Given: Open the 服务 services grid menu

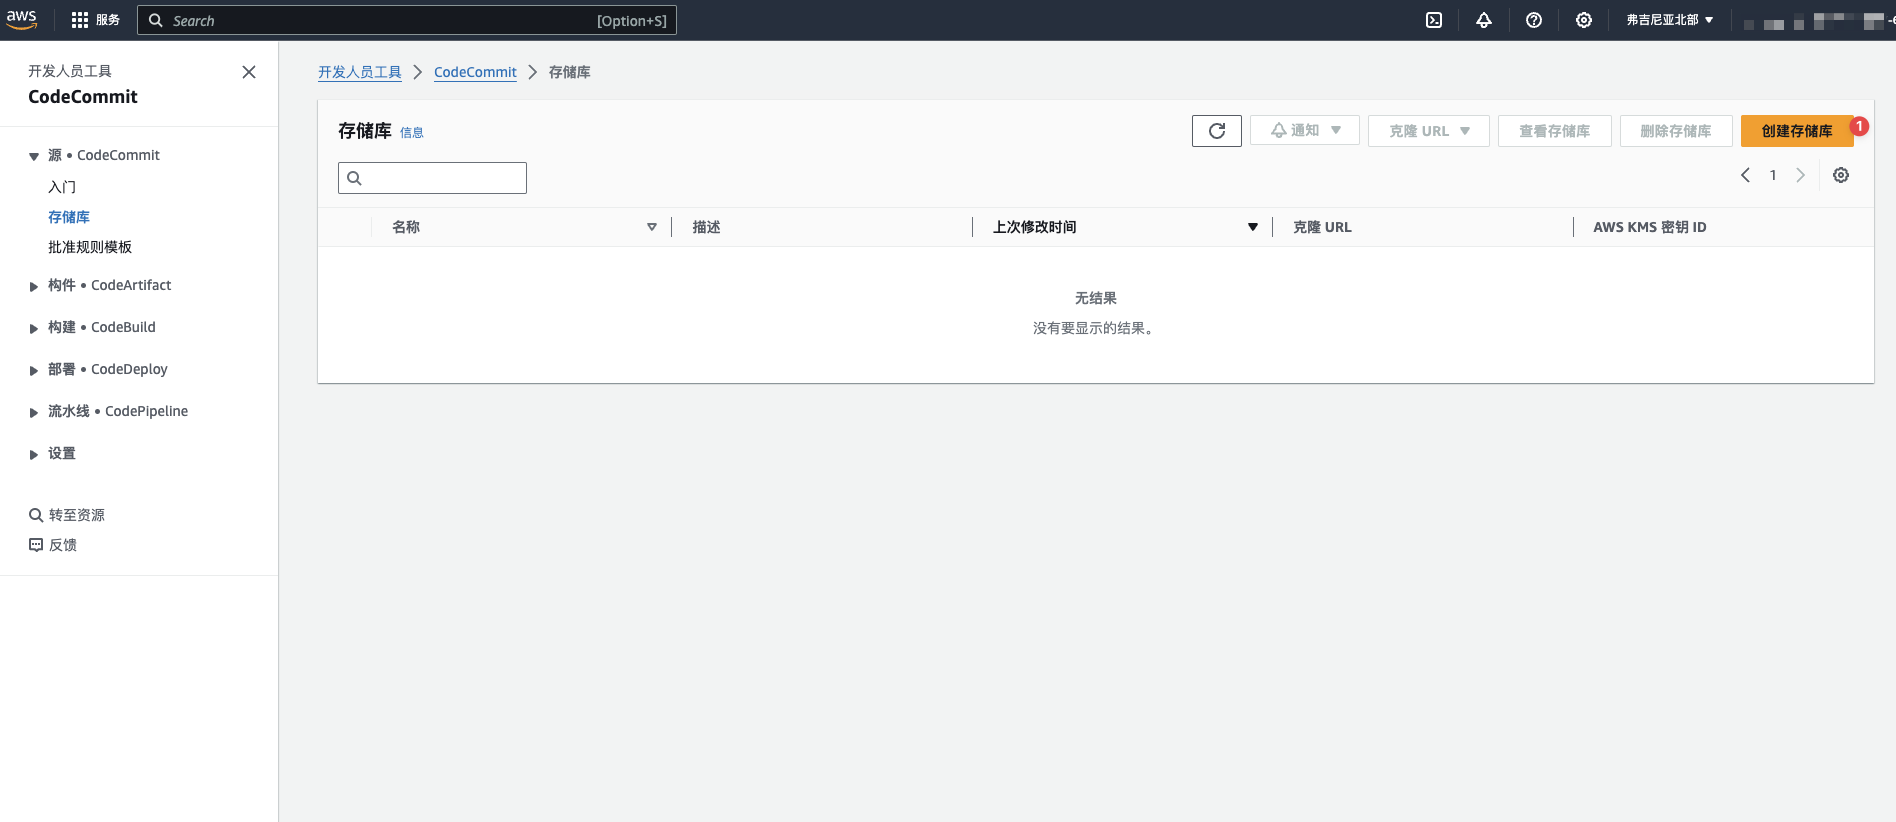Looking at the screenshot, I should coord(95,20).
